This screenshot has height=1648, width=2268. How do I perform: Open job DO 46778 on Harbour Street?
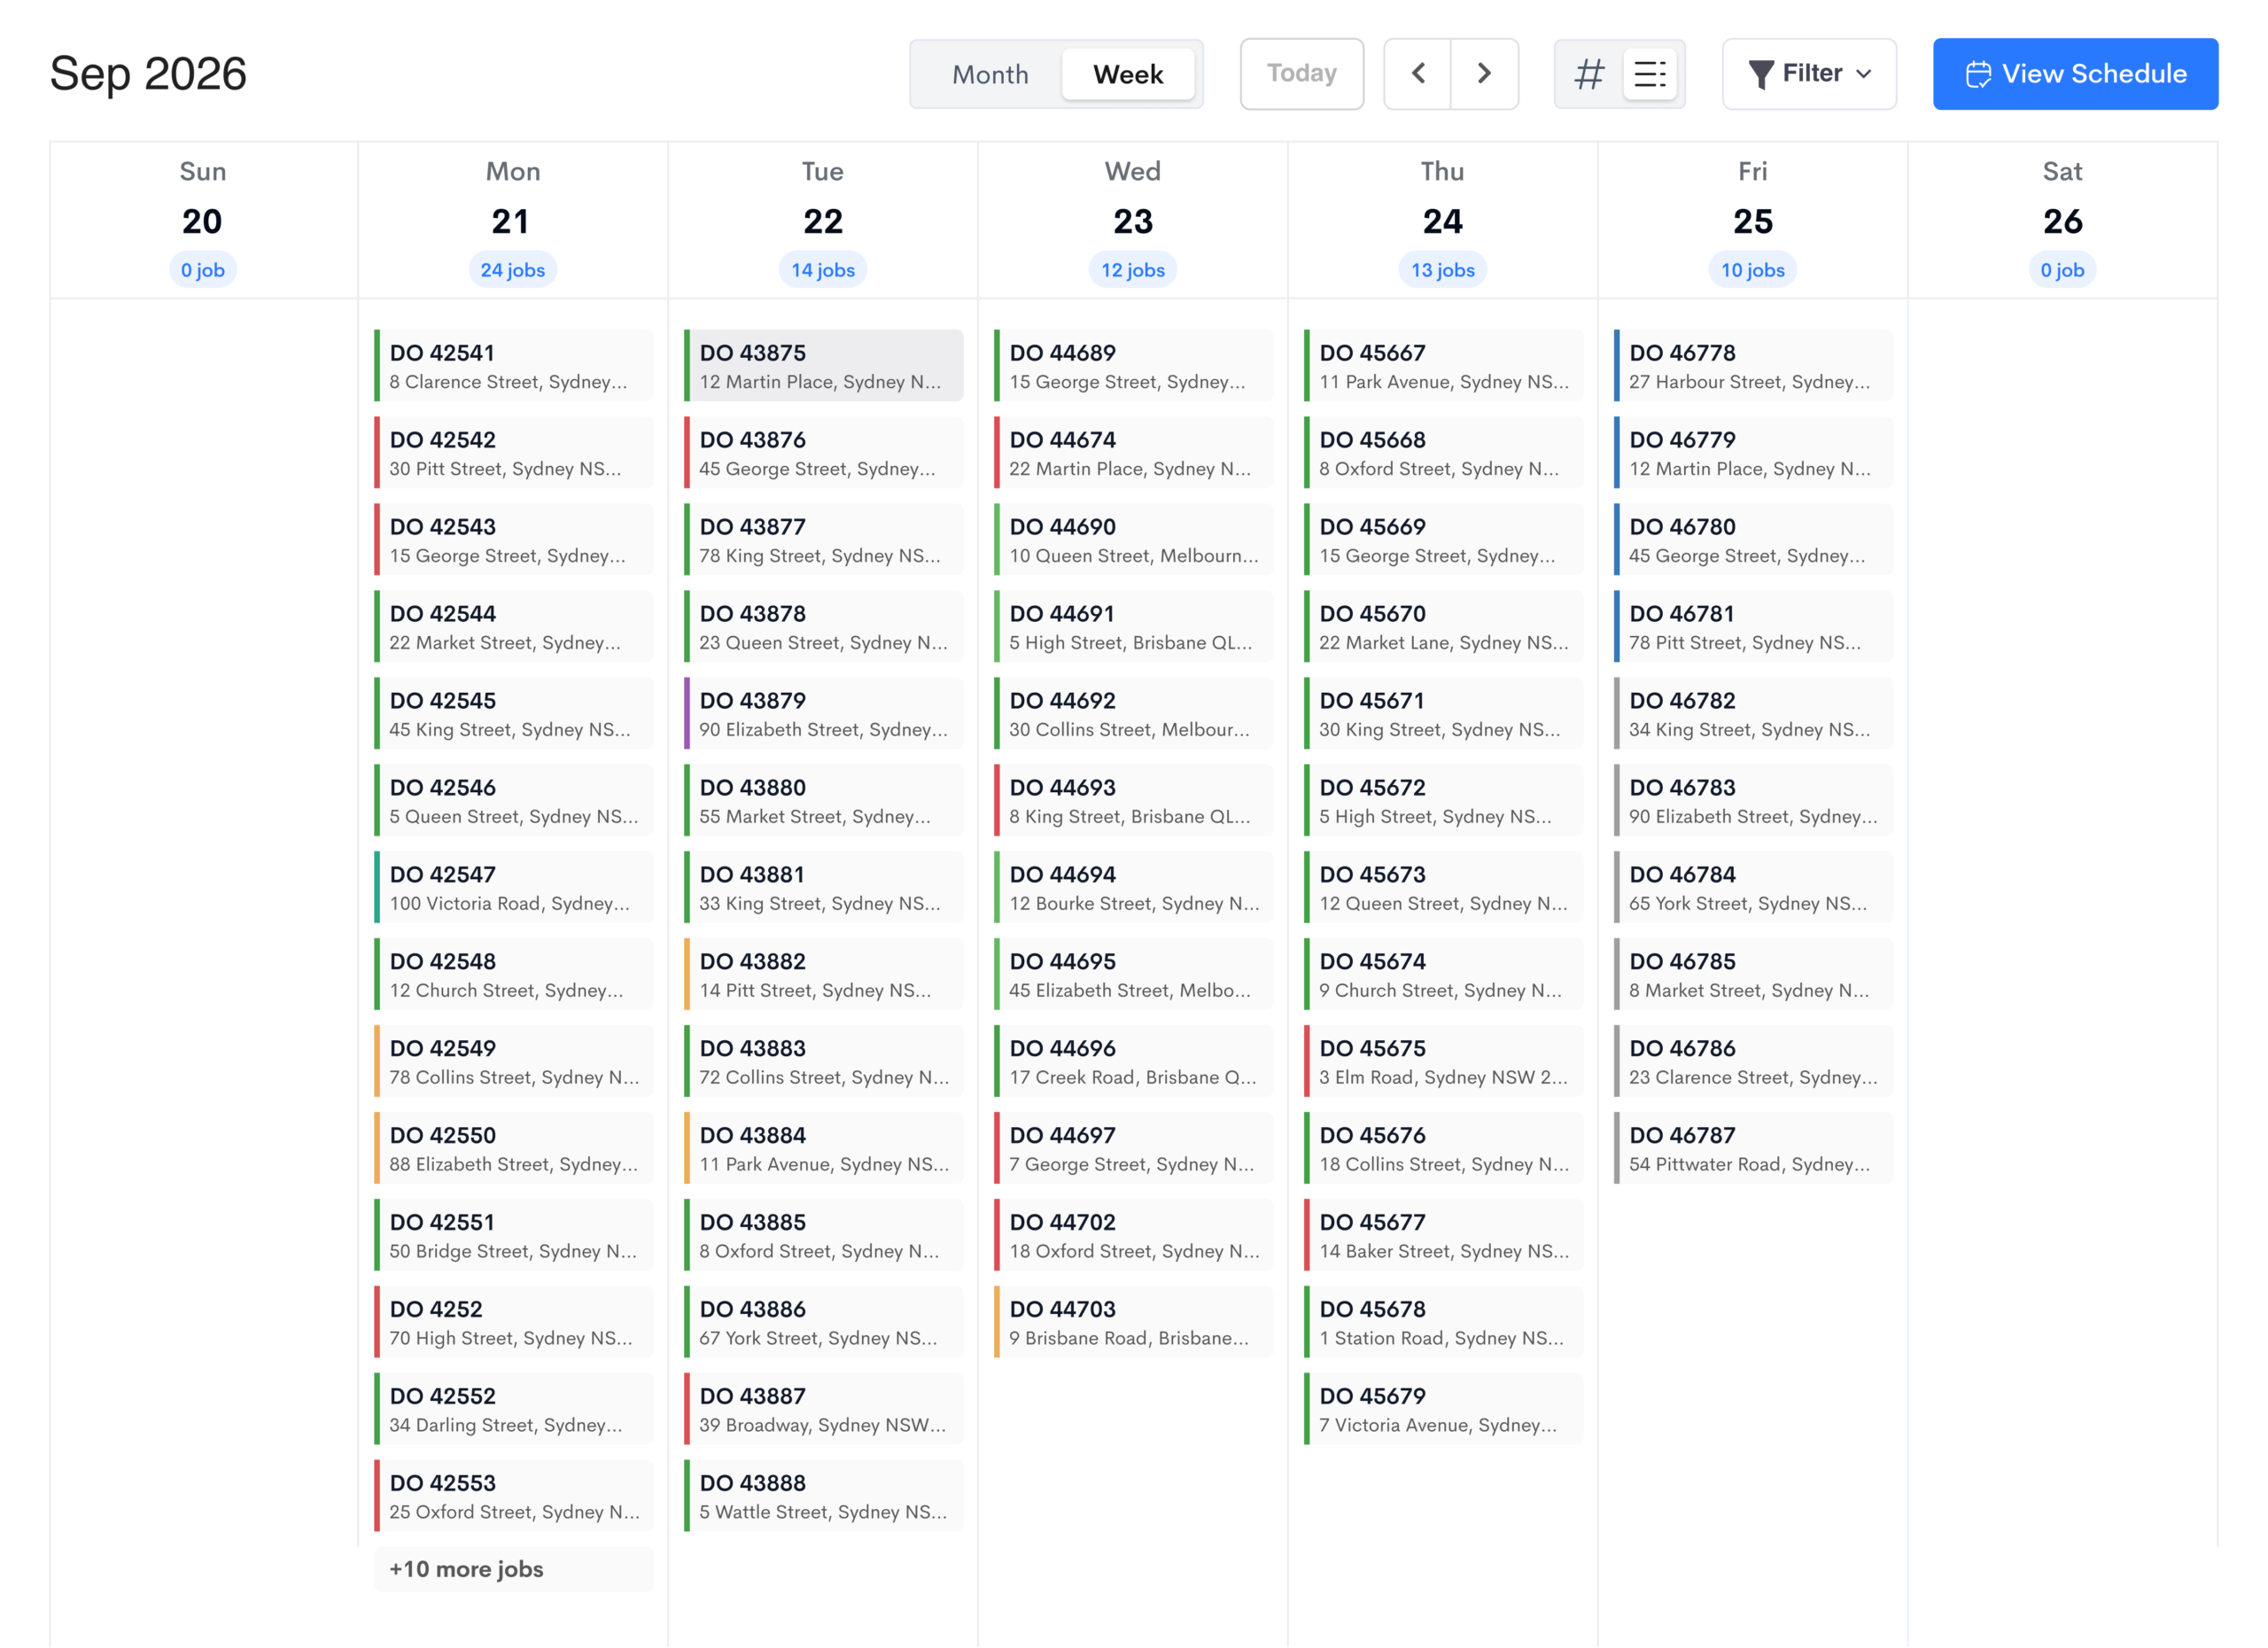coord(1753,366)
